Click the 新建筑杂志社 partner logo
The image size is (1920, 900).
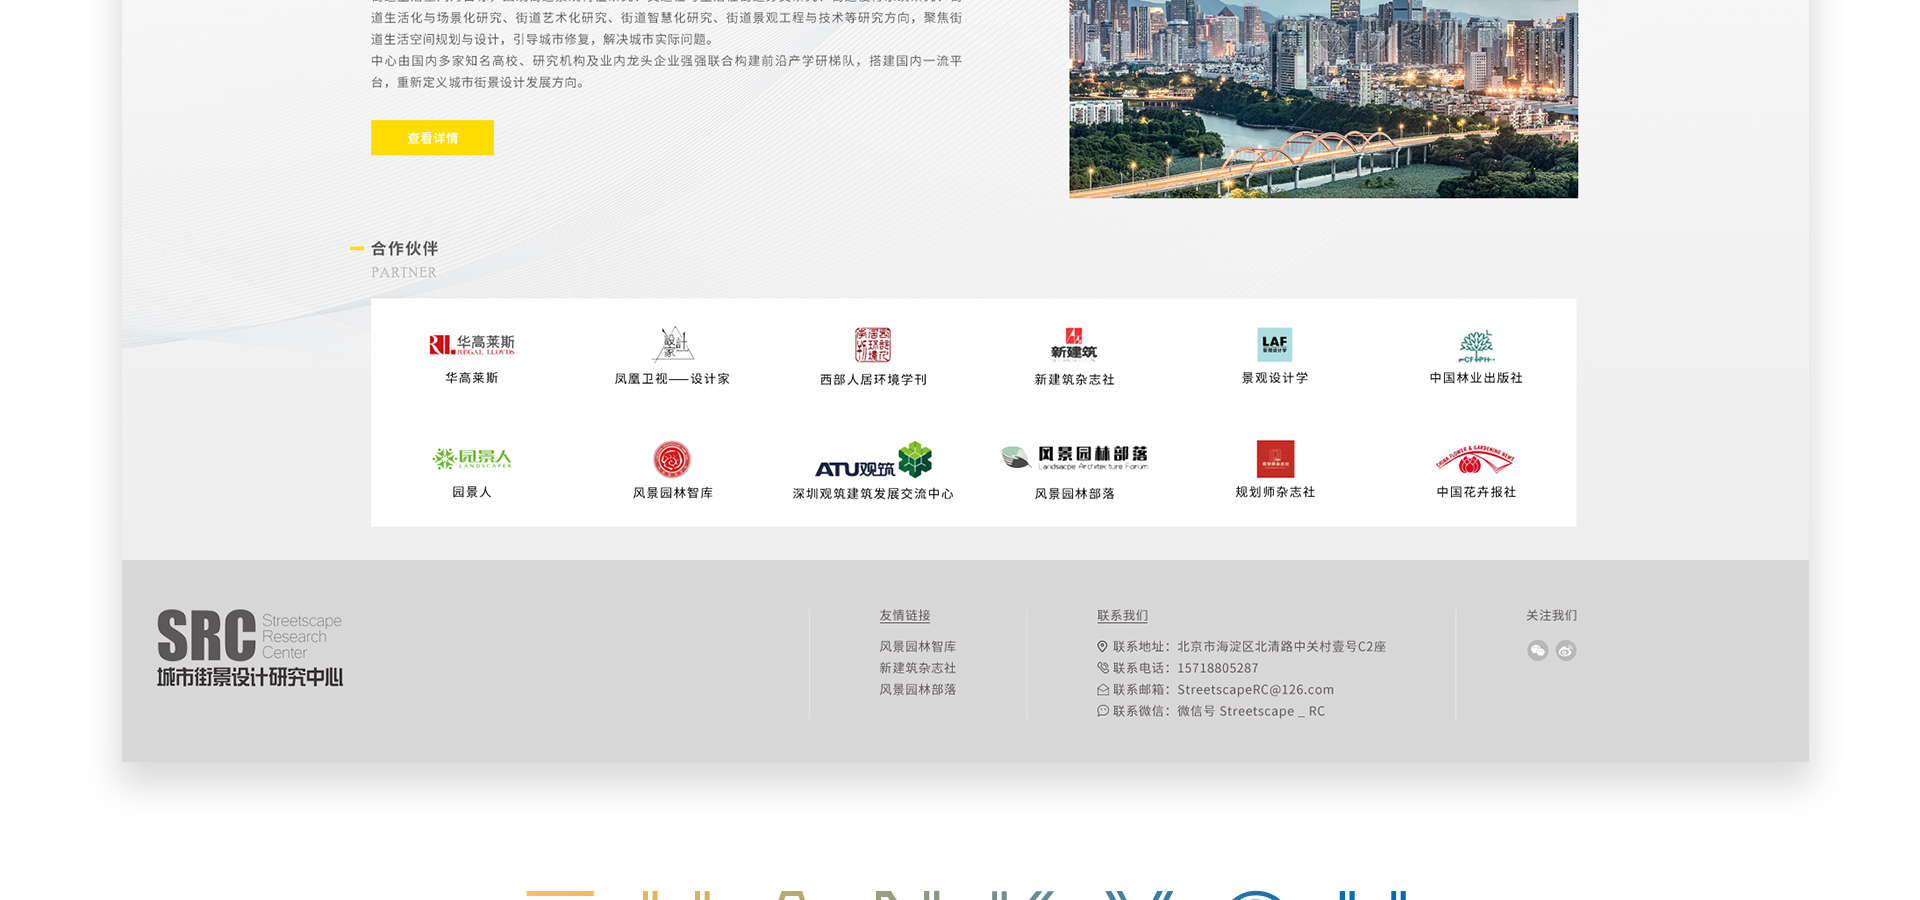click(x=1074, y=344)
